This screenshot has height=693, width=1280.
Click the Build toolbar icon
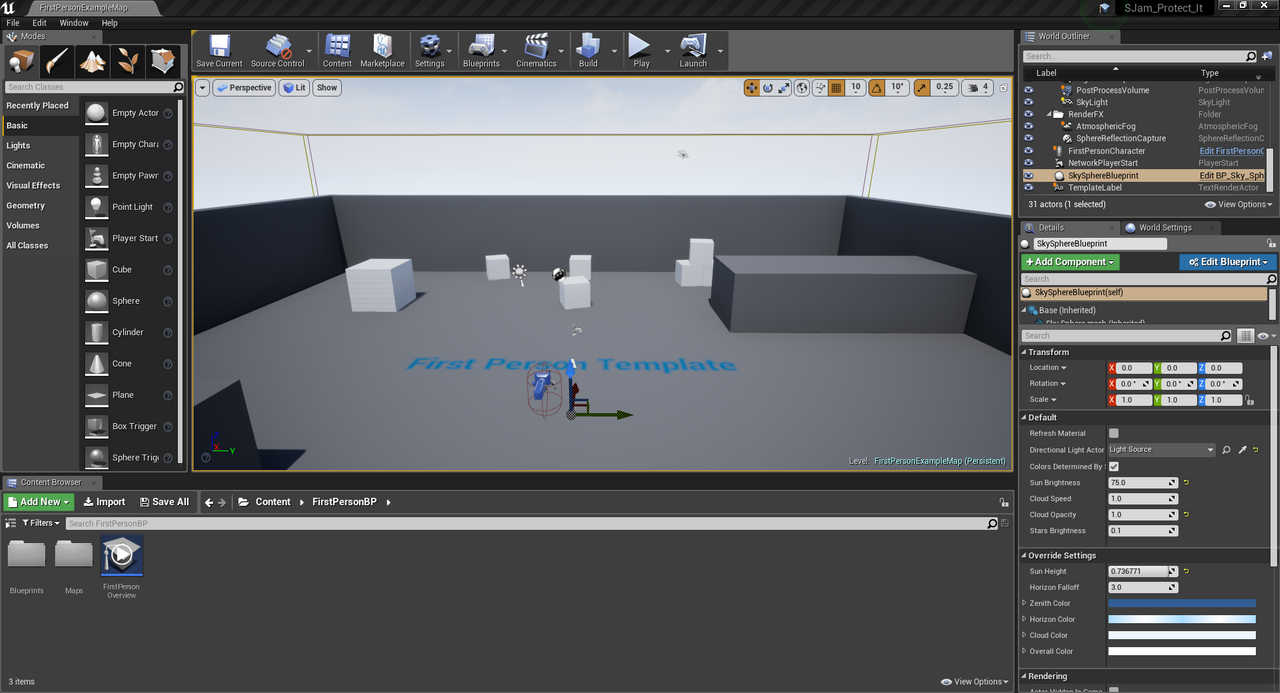coord(588,50)
